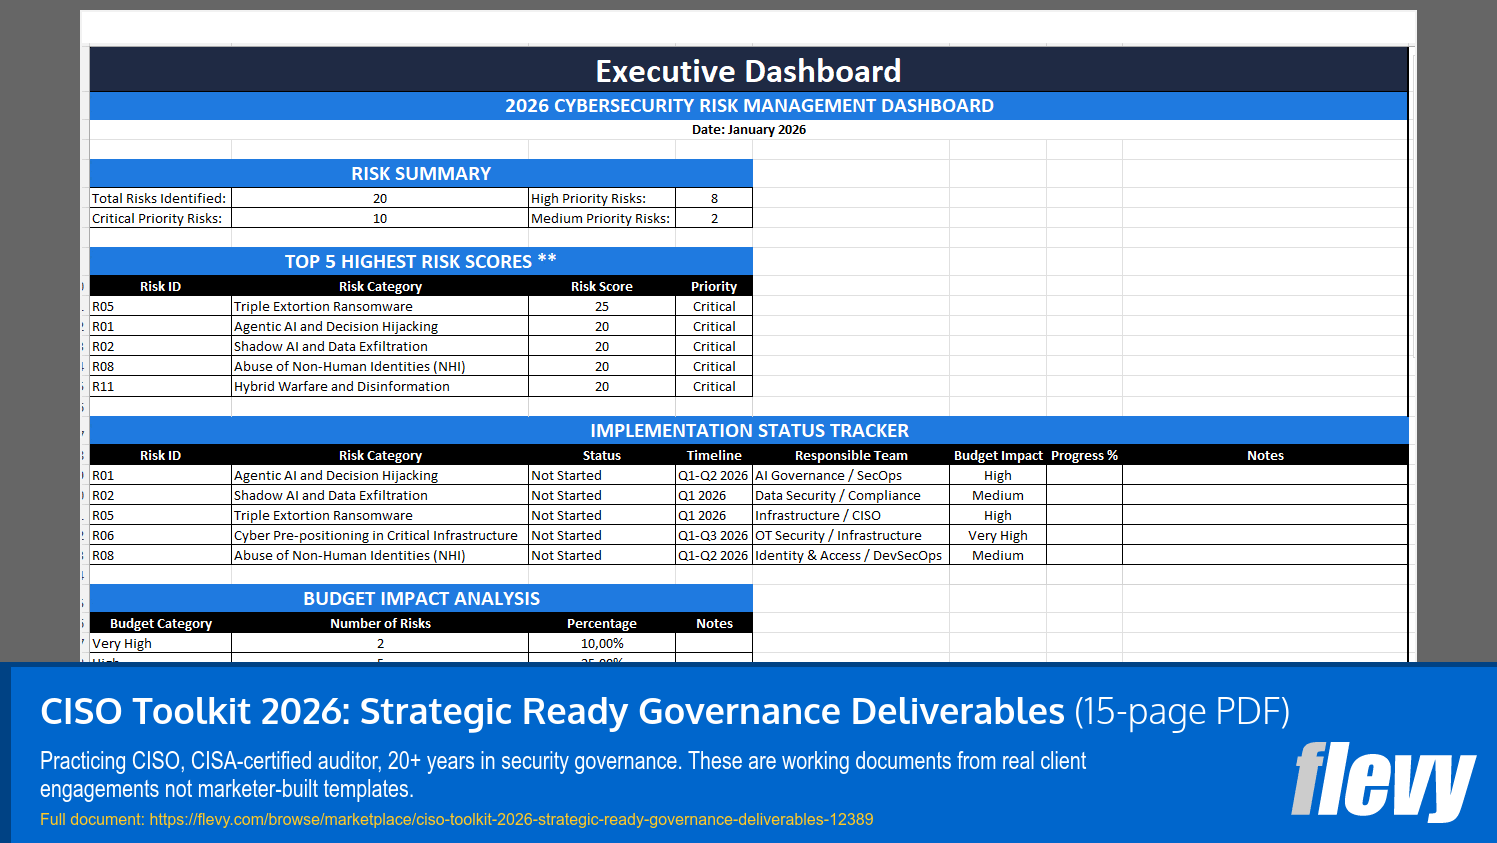Select the Timeline column header

coord(714,455)
